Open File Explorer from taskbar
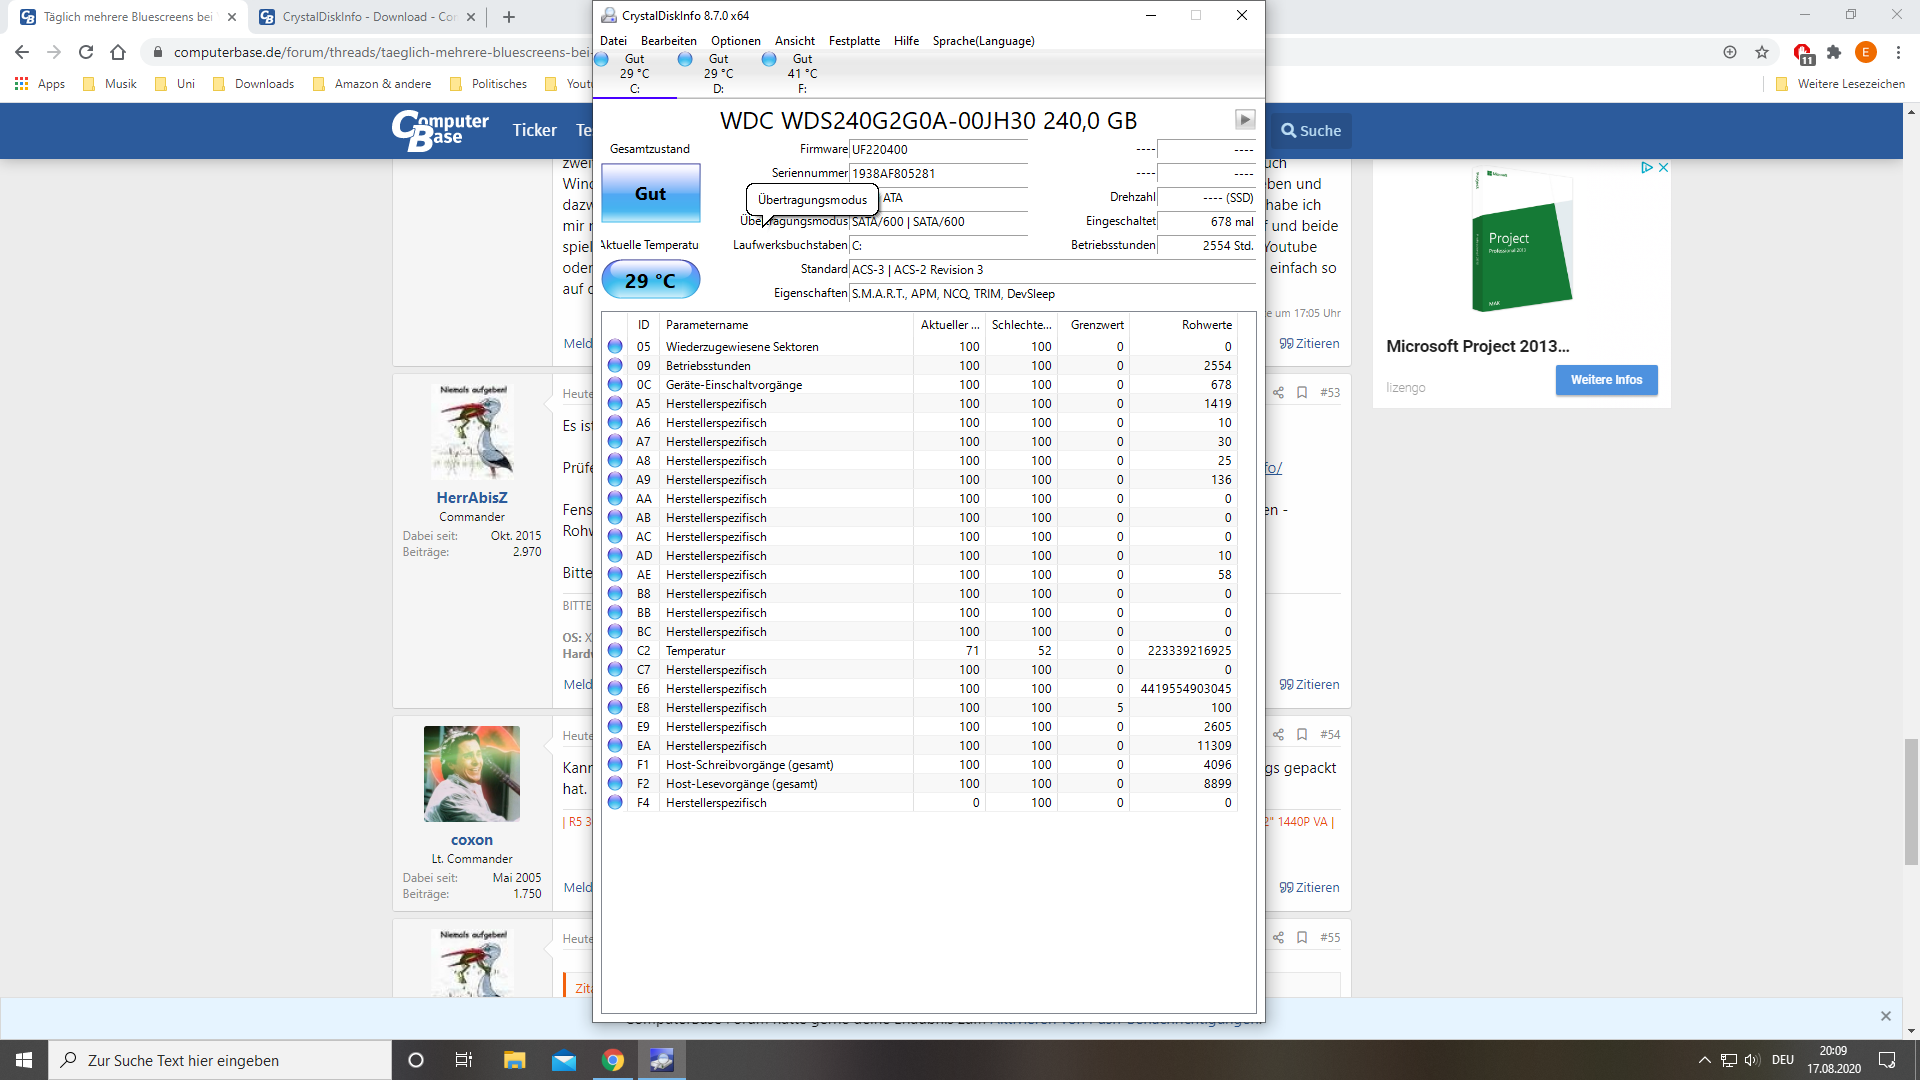Image resolution: width=1920 pixels, height=1080 pixels. click(x=514, y=1060)
